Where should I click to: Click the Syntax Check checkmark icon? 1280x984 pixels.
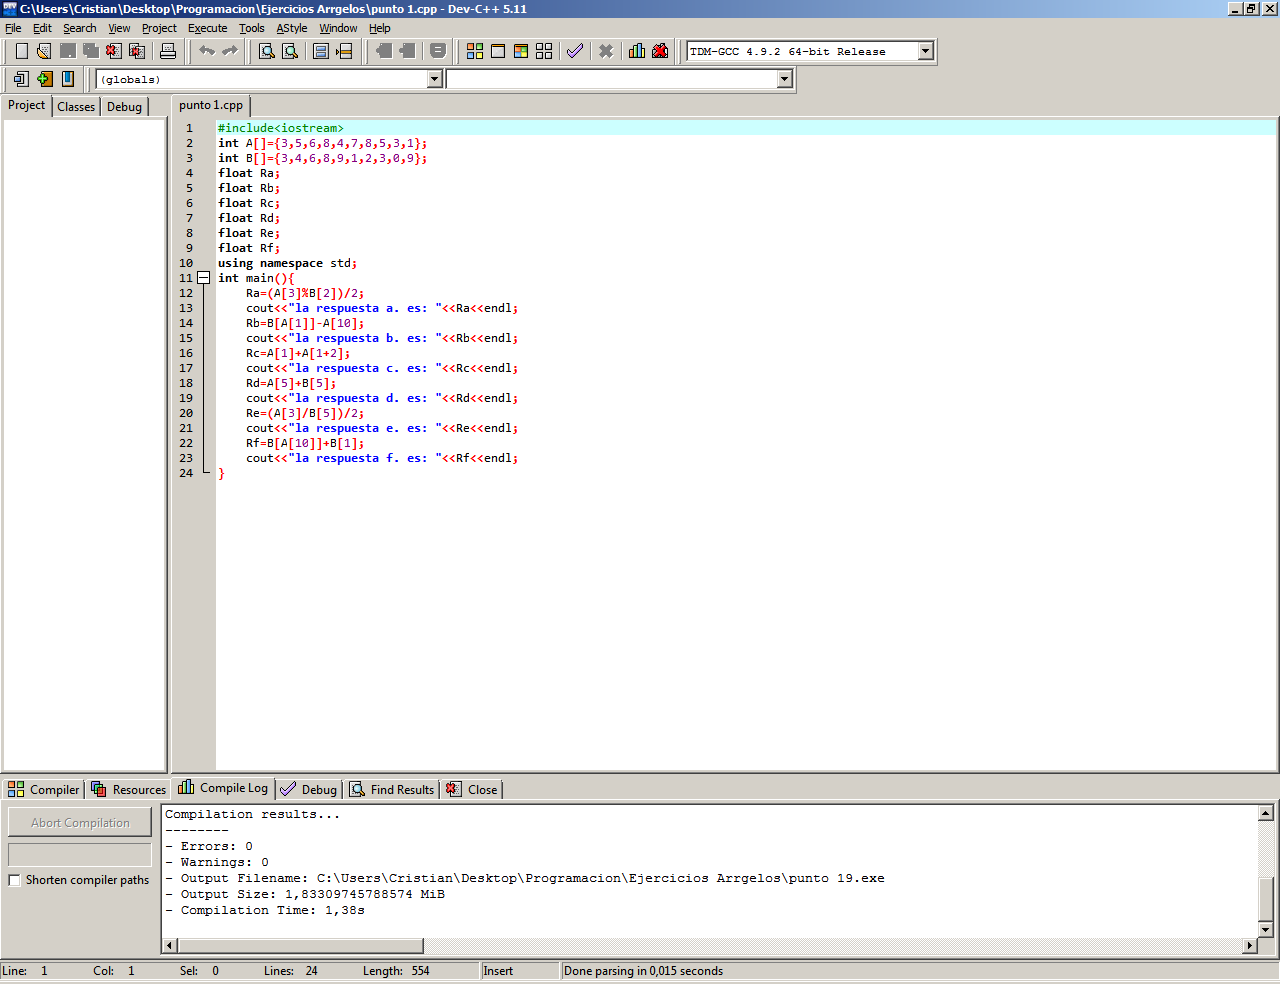coord(575,51)
